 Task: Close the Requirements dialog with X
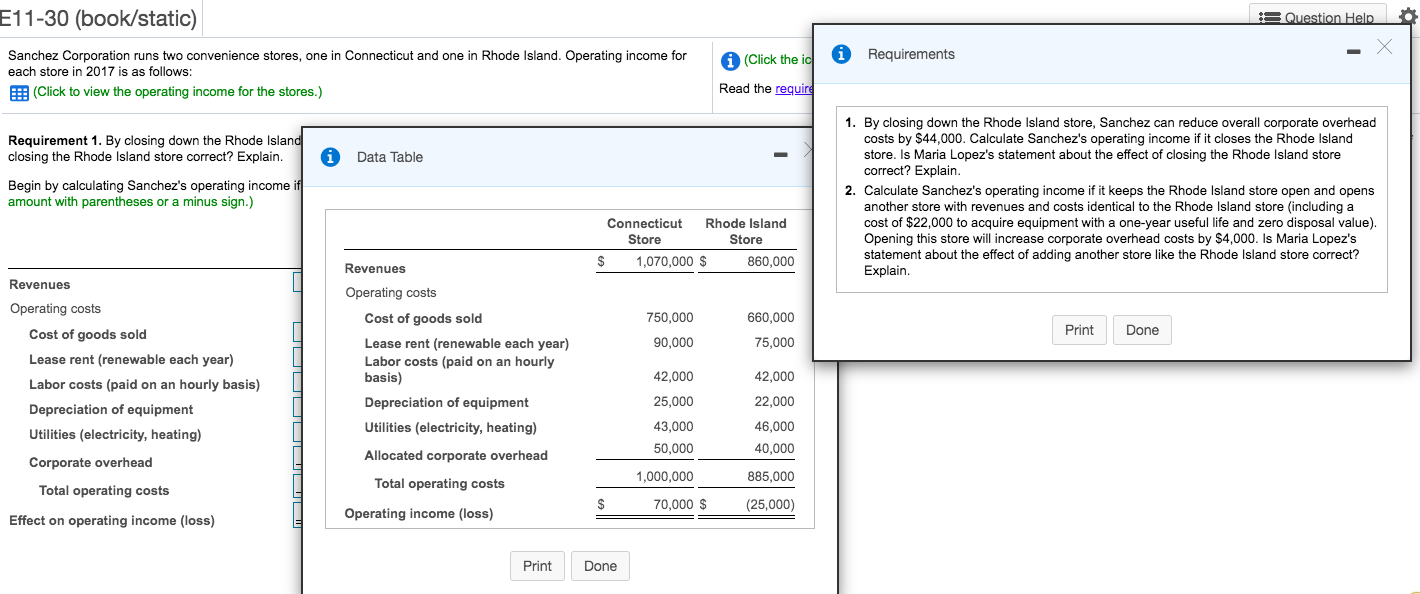(1384, 47)
